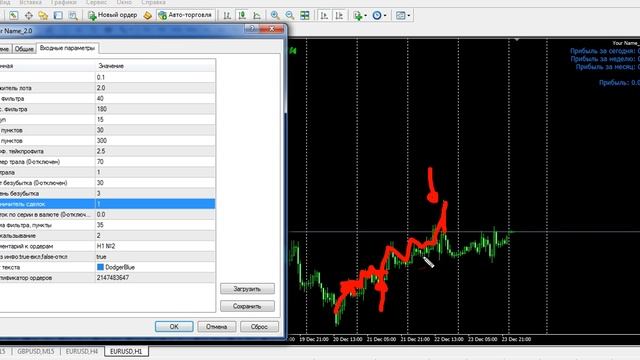Screen dimensions: 640x360
Task: Select the Значение column header
Action: [x=155, y=66]
